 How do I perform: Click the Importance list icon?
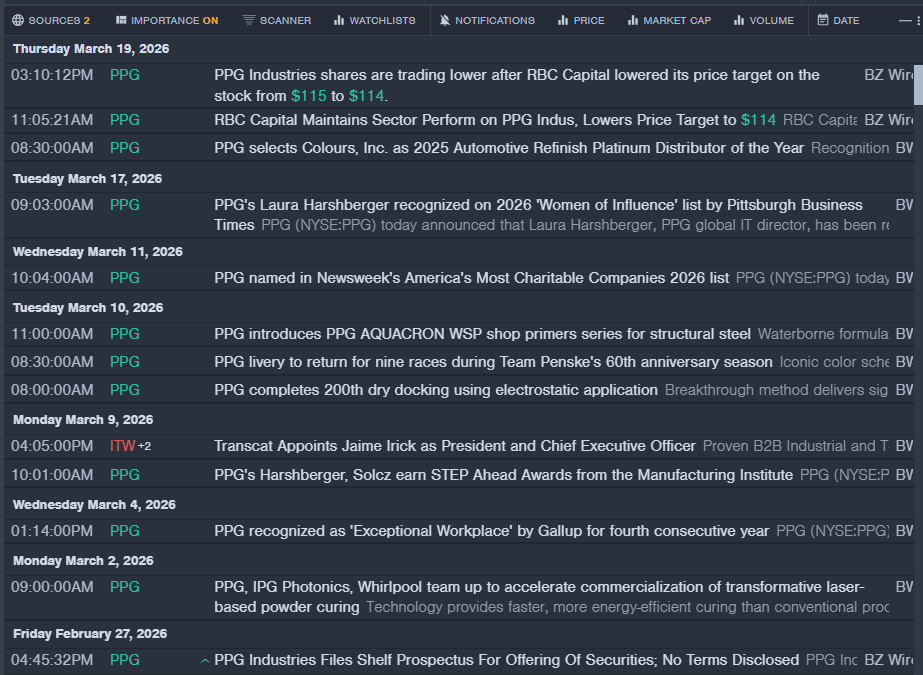121,21
